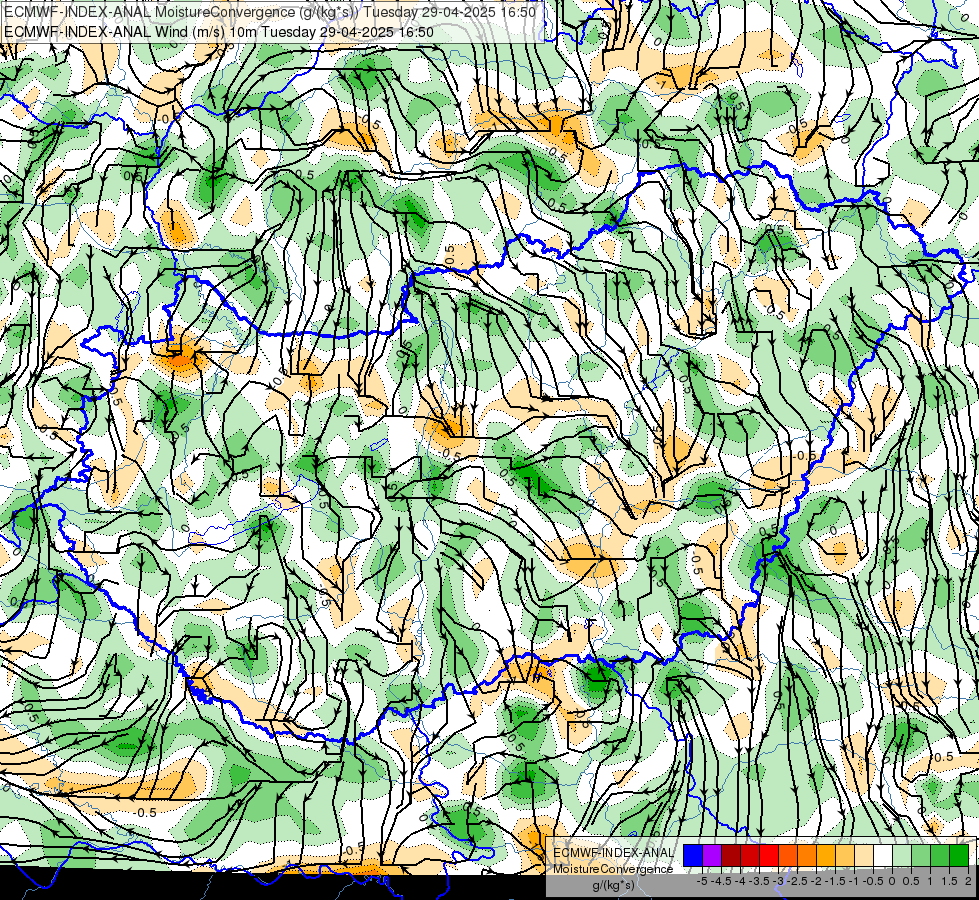Click the darkest red legend swatch

(731, 855)
